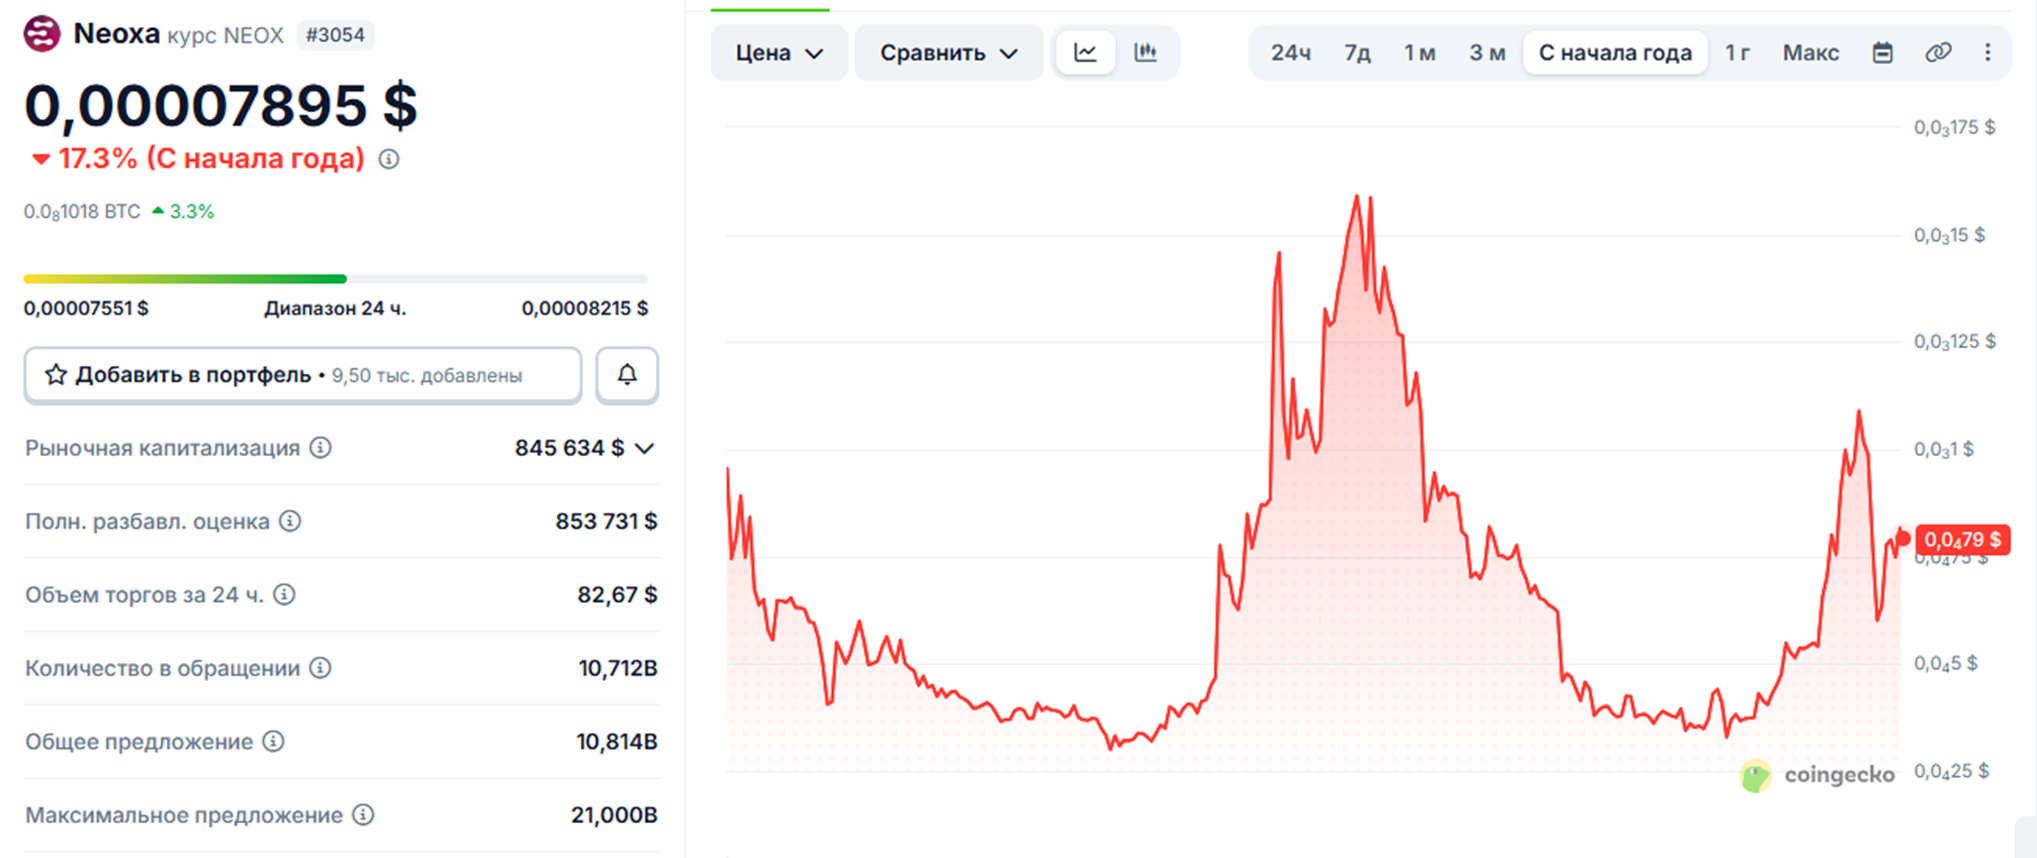Open the Сравнить dropdown
This screenshot has height=858, width=2037.
(949, 53)
